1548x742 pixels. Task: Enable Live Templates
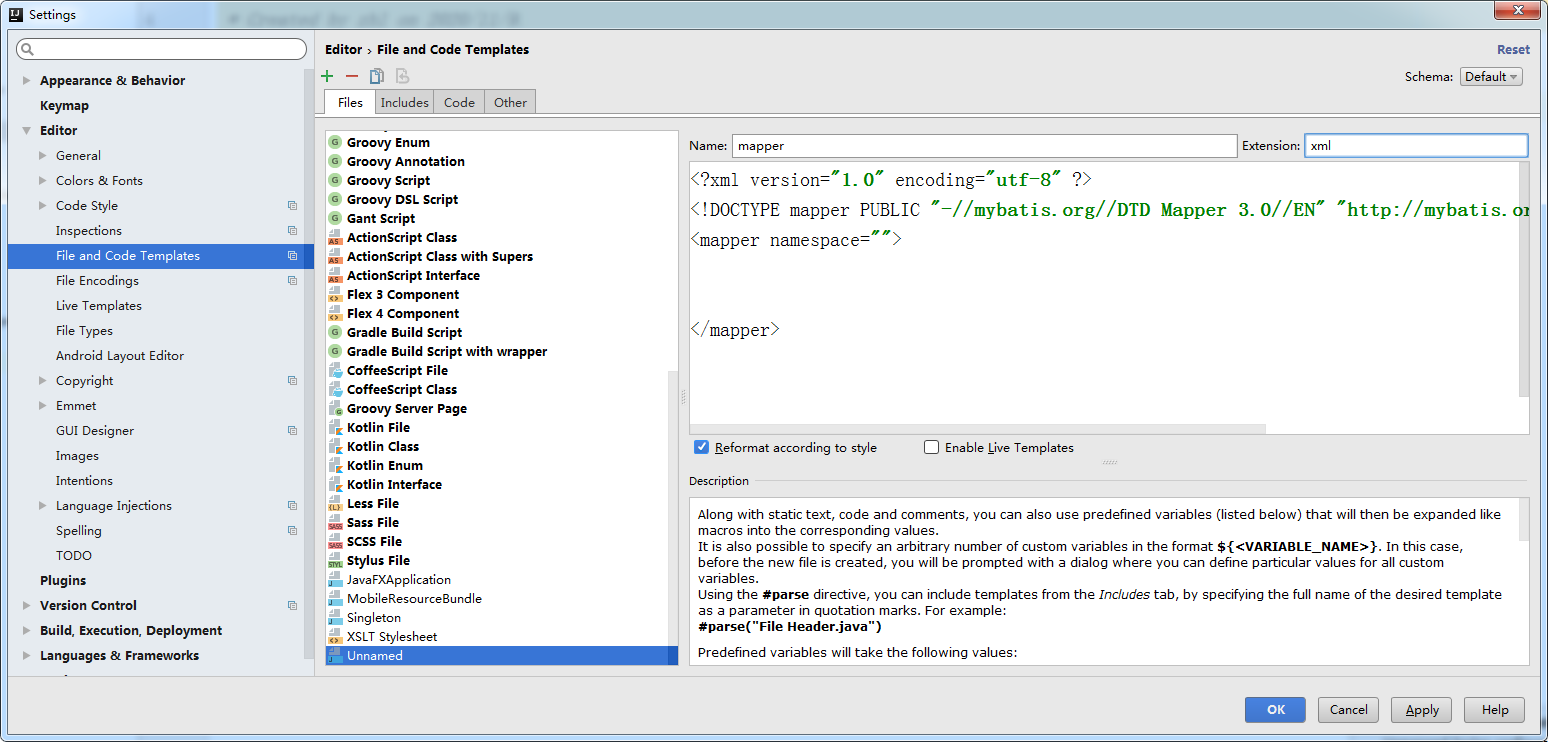pos(931,447)
